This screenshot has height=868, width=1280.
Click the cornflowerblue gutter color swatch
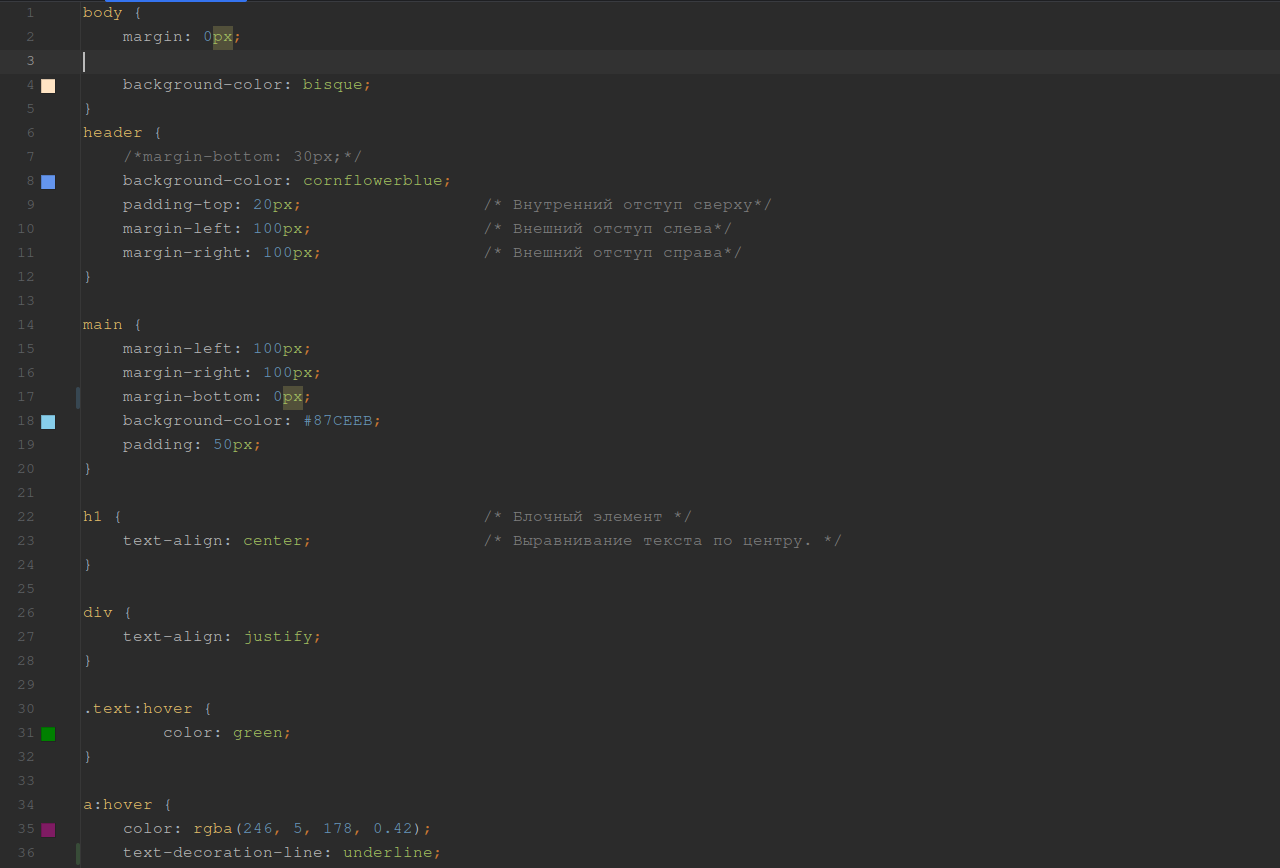click(48, 182)
